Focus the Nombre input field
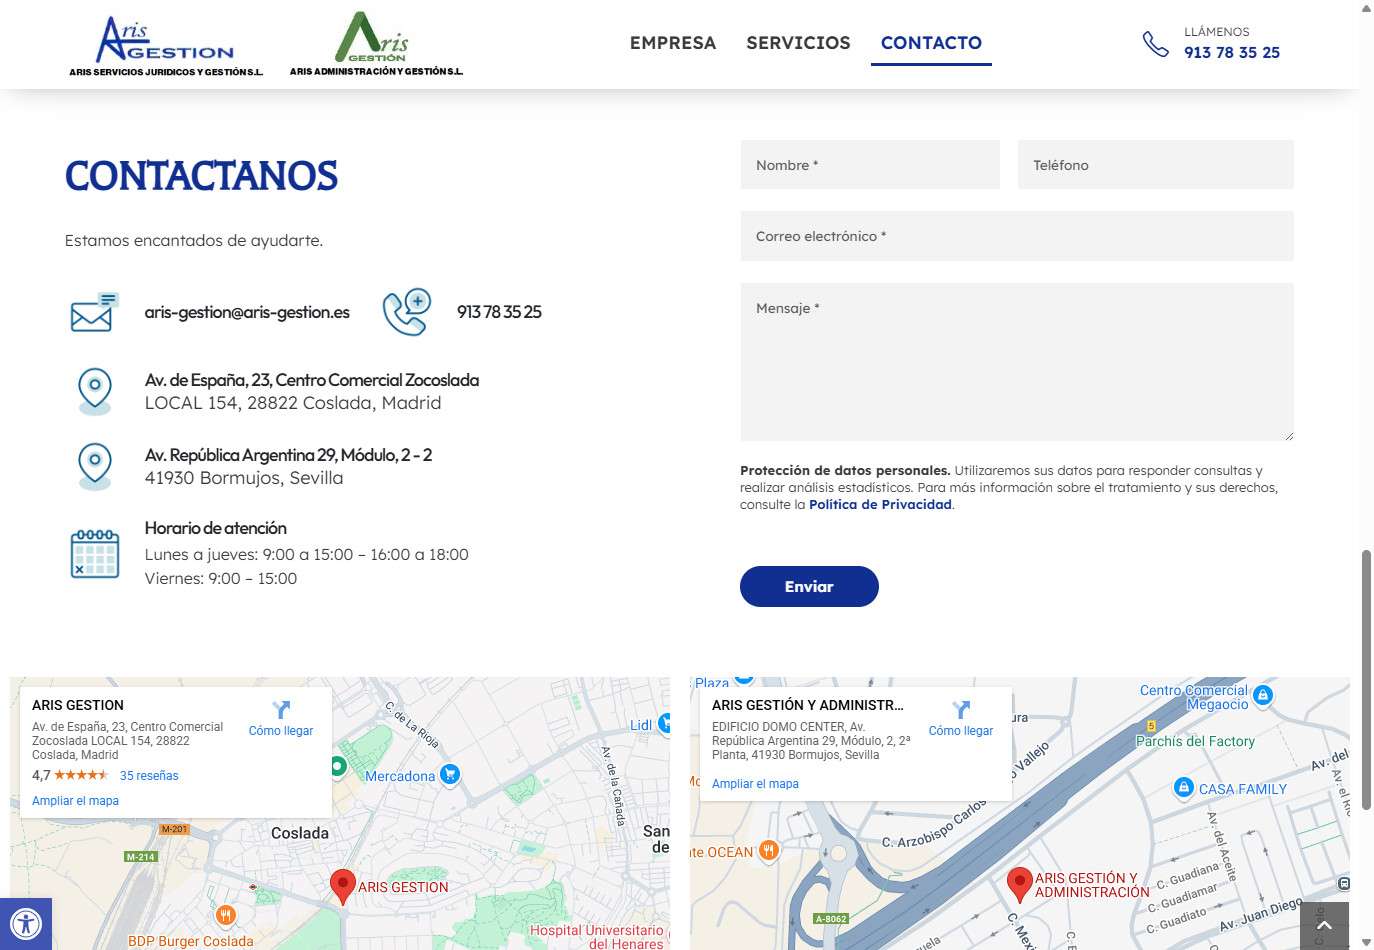The height and width of the screenshot is (950, 1374). click(x=870, y=165)
